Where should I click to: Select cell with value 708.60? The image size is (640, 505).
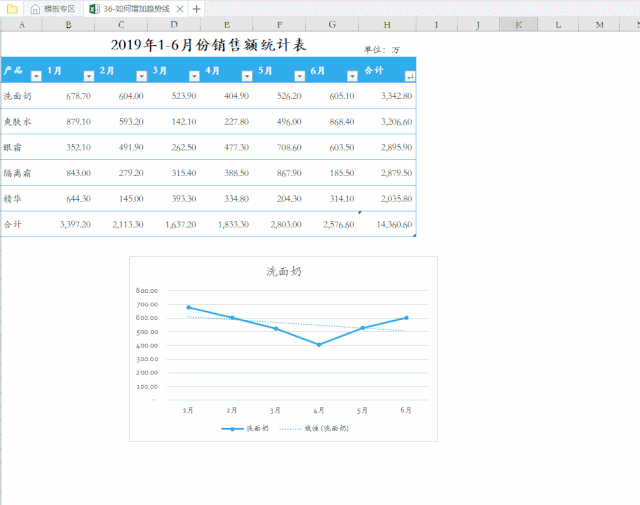pos(279,147)
